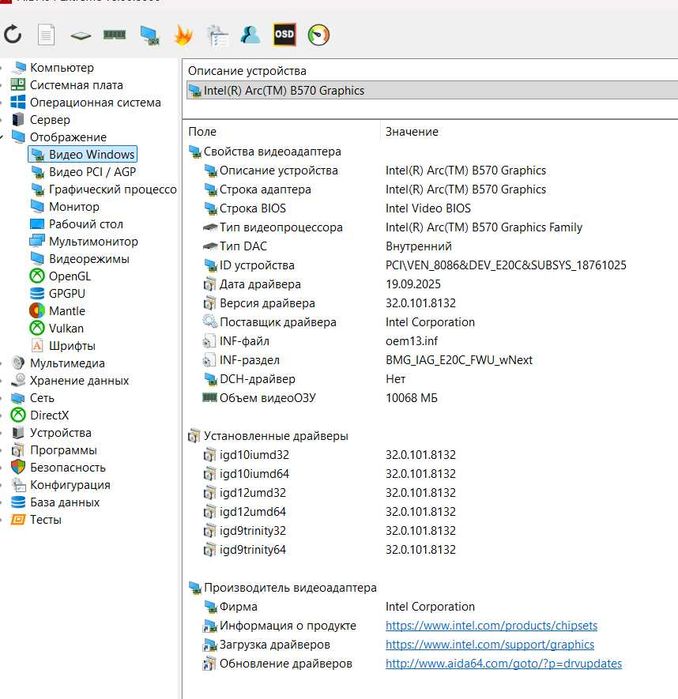This screenshot has width=678, height=699.
Task: Select the Строка BIOS row
Action: point(337,208)
